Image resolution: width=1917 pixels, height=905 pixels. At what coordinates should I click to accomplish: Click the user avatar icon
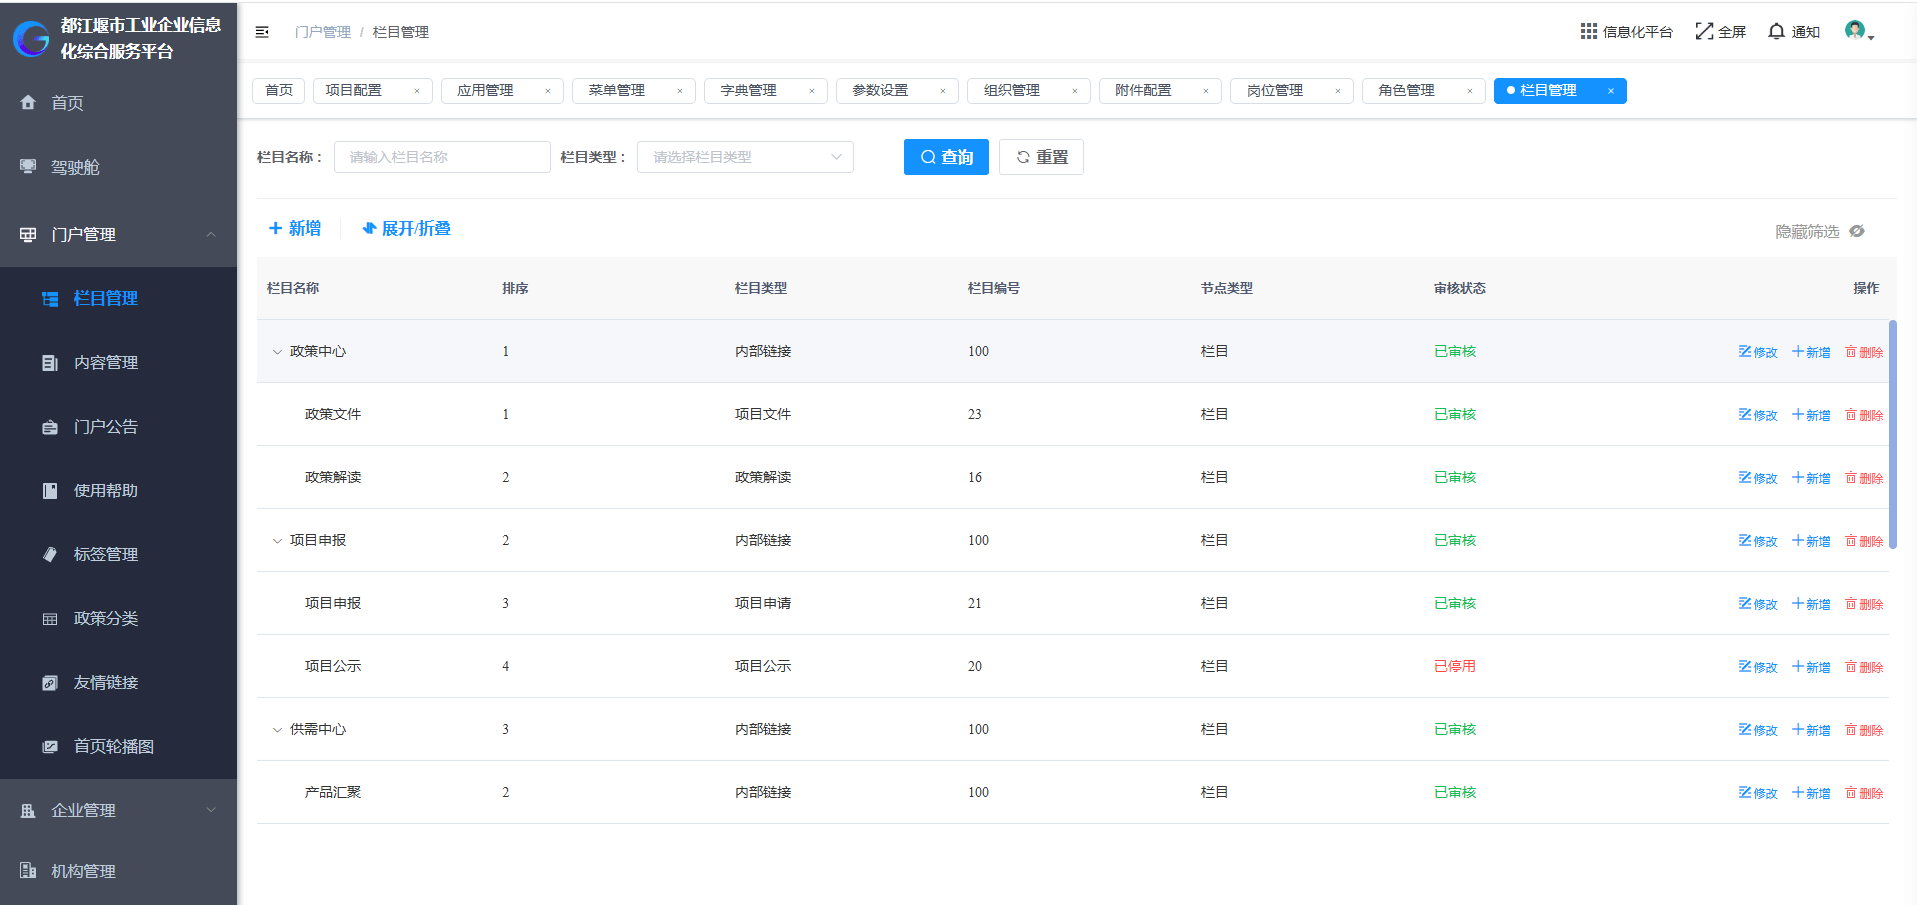click(1855, 31)
